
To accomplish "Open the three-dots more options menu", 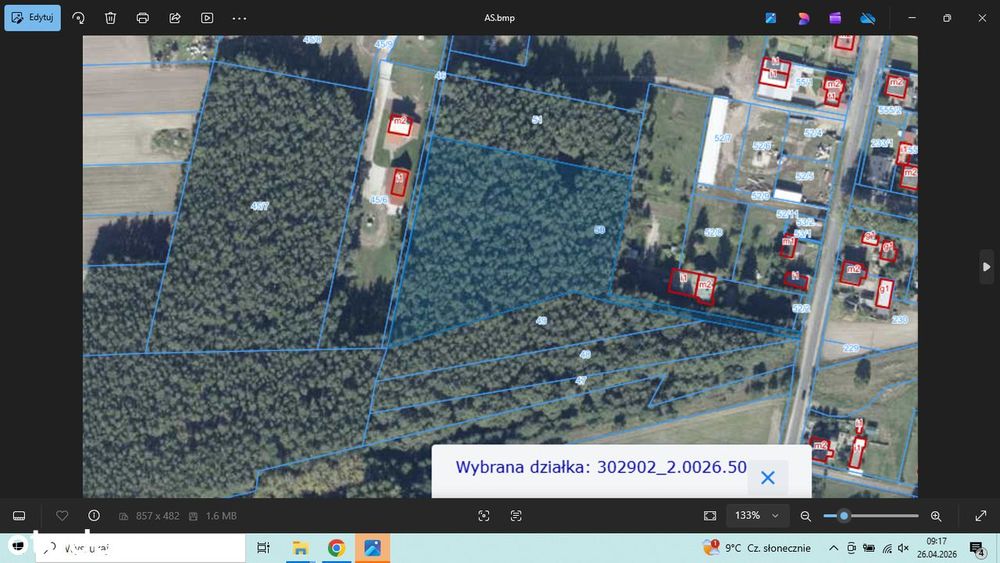I will click(x=239, y=18).
